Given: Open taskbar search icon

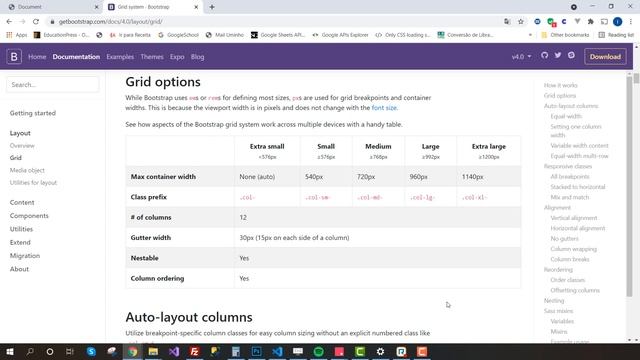Looking at the screenshot, I should pos(30,351).
